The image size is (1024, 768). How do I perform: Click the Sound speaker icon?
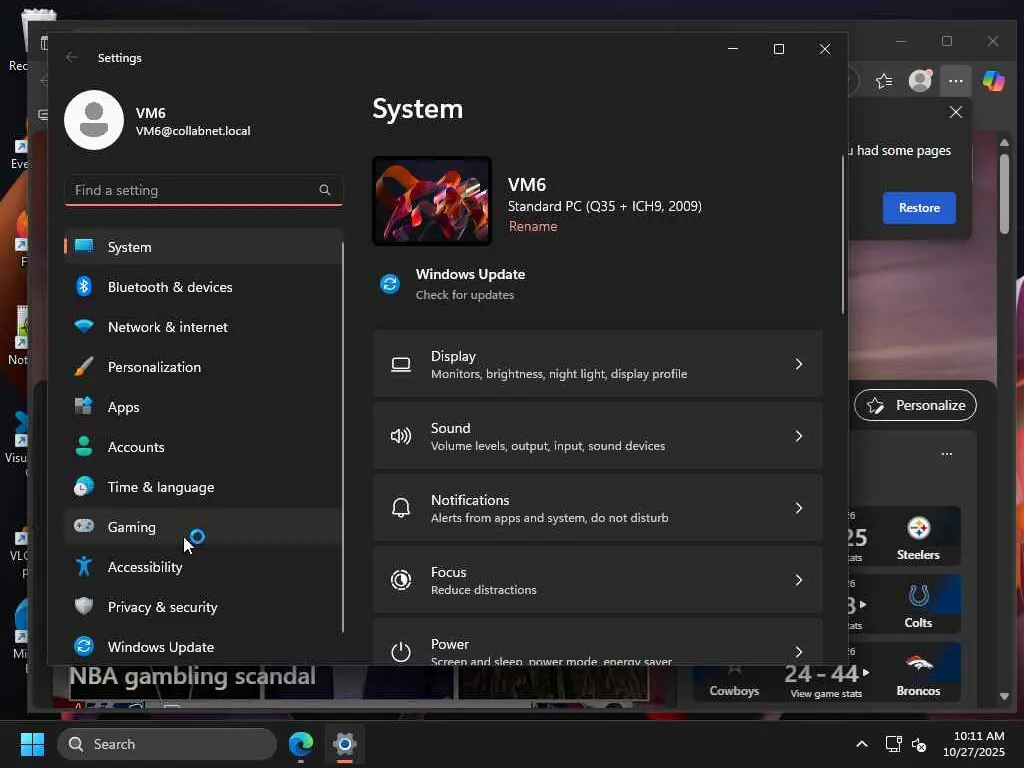[x=401, y=436]
